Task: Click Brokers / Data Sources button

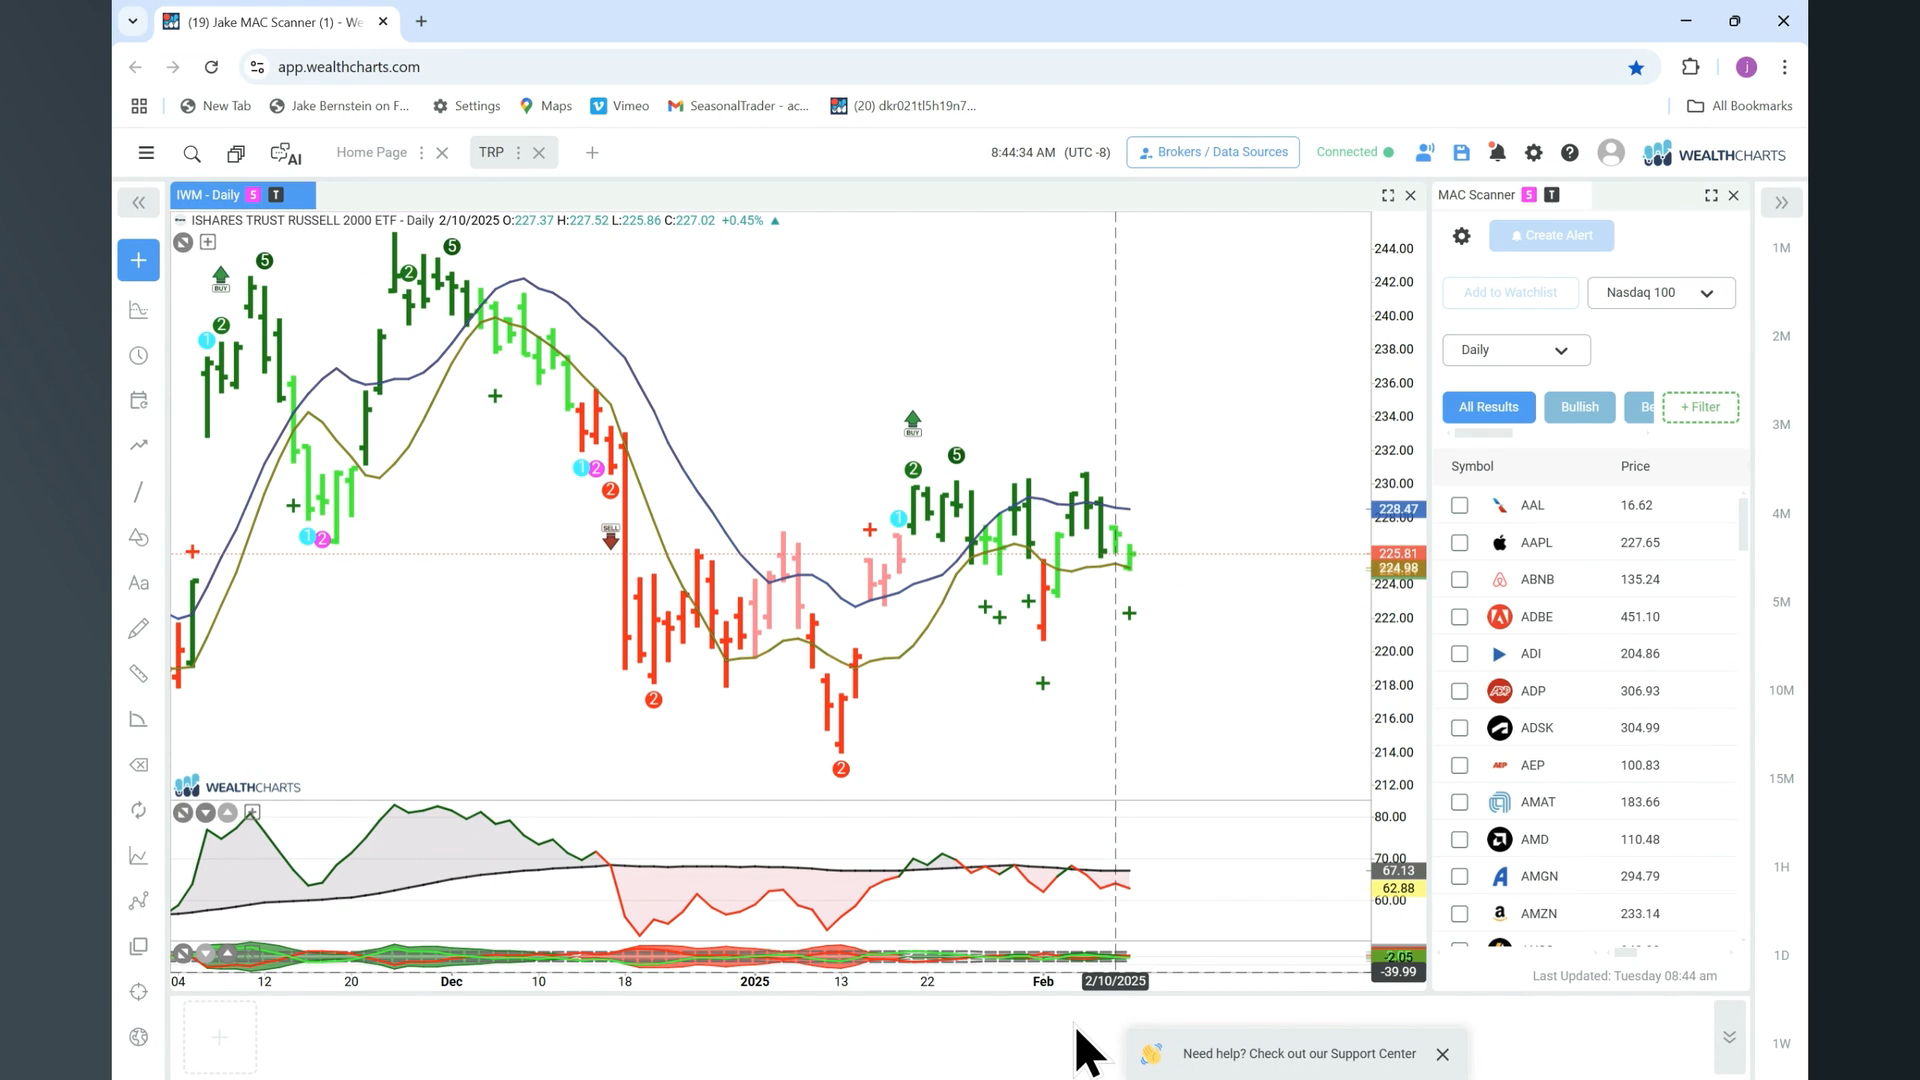Action: pyautogui.click(x=1213, y=152)
